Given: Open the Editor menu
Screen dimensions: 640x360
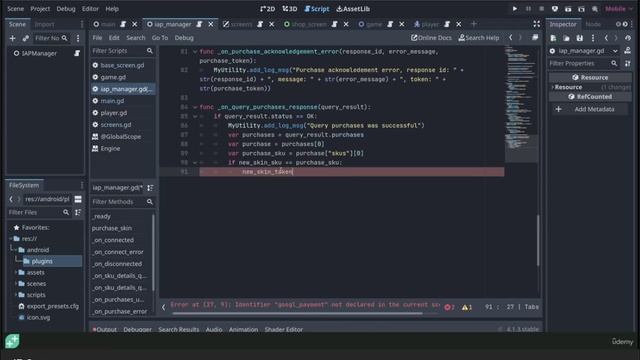Looking at the screenshot, I should 90,9.
